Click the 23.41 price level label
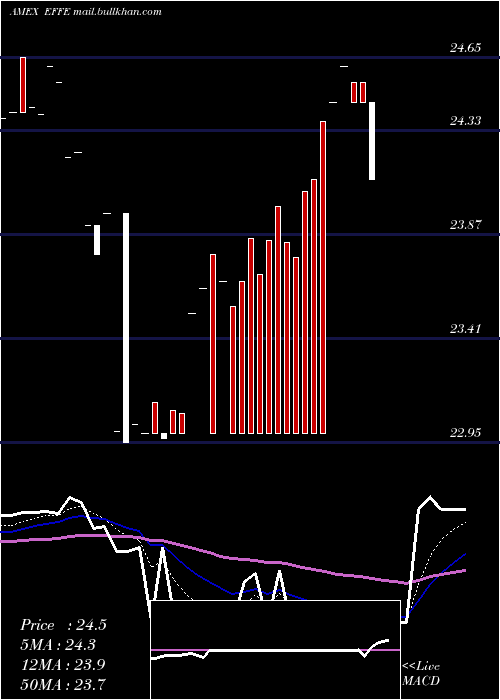500x700 pixels. tap(466, 329)
